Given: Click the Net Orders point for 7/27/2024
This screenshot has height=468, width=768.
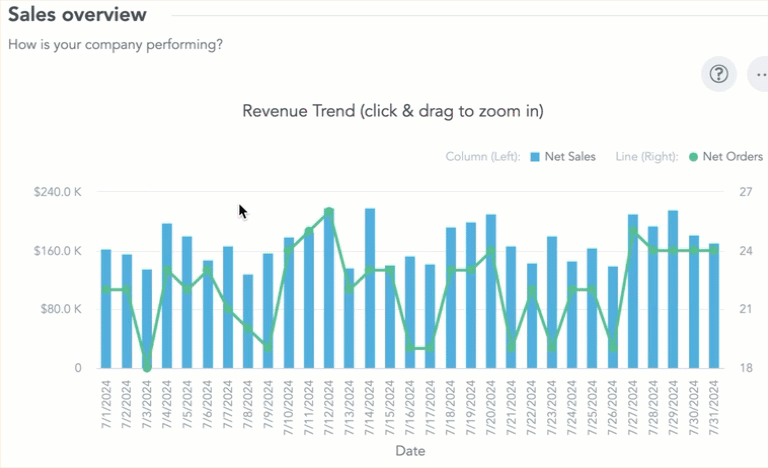Looking at the screenshot, I should [x=633, y=231].
